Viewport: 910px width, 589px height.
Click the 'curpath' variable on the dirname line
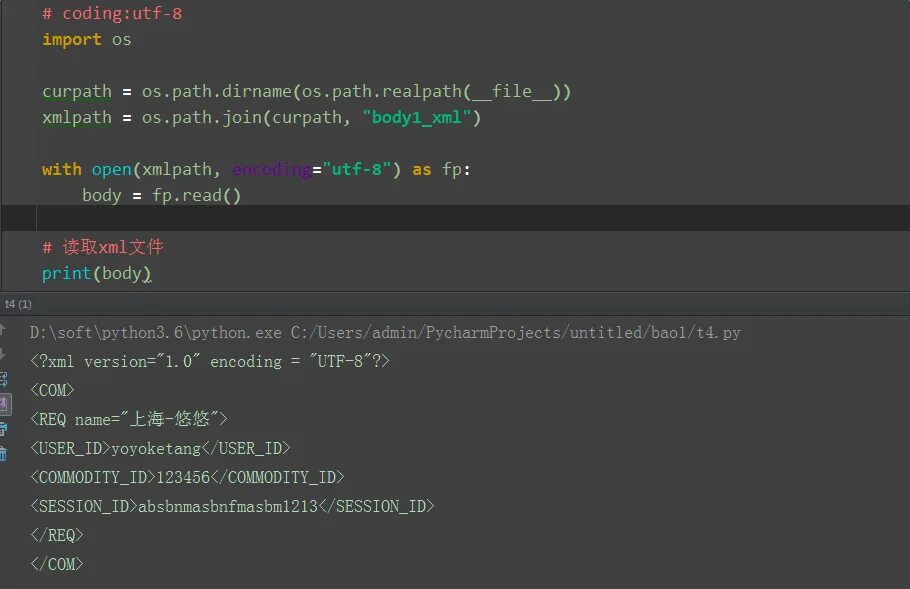[x=77, y=92]
